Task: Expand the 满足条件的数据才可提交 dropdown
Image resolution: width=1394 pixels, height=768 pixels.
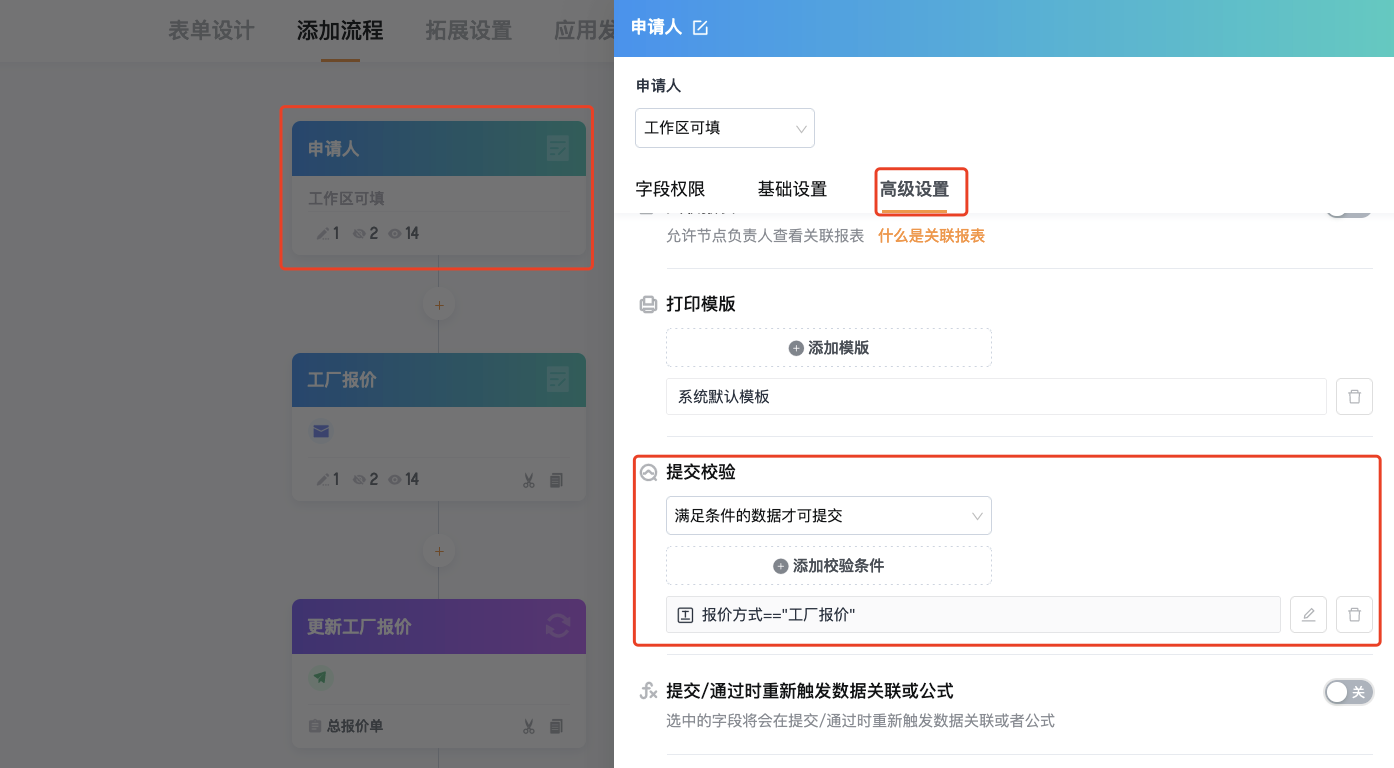Action: click(829, 516)
